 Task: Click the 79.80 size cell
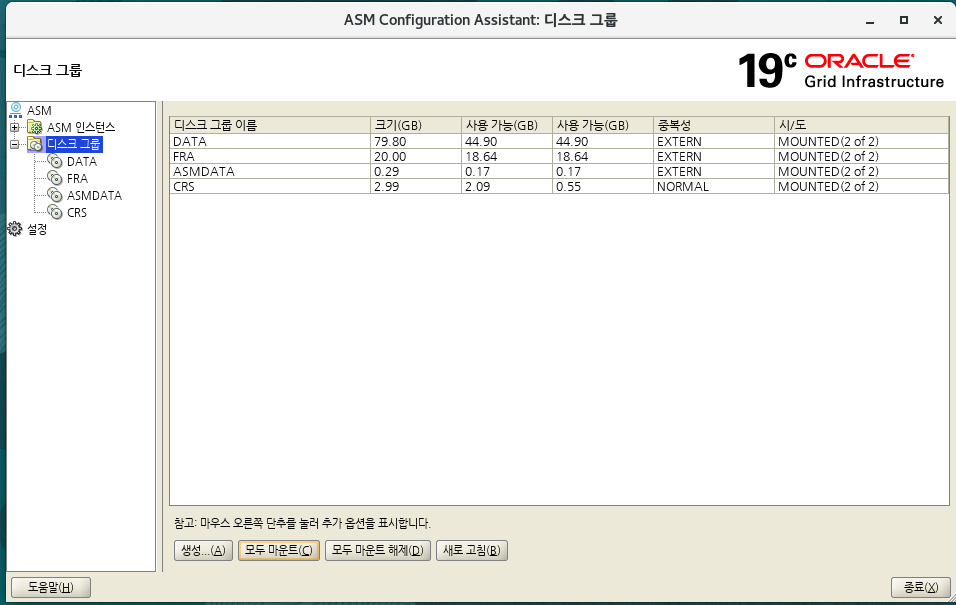pos(416,141)
